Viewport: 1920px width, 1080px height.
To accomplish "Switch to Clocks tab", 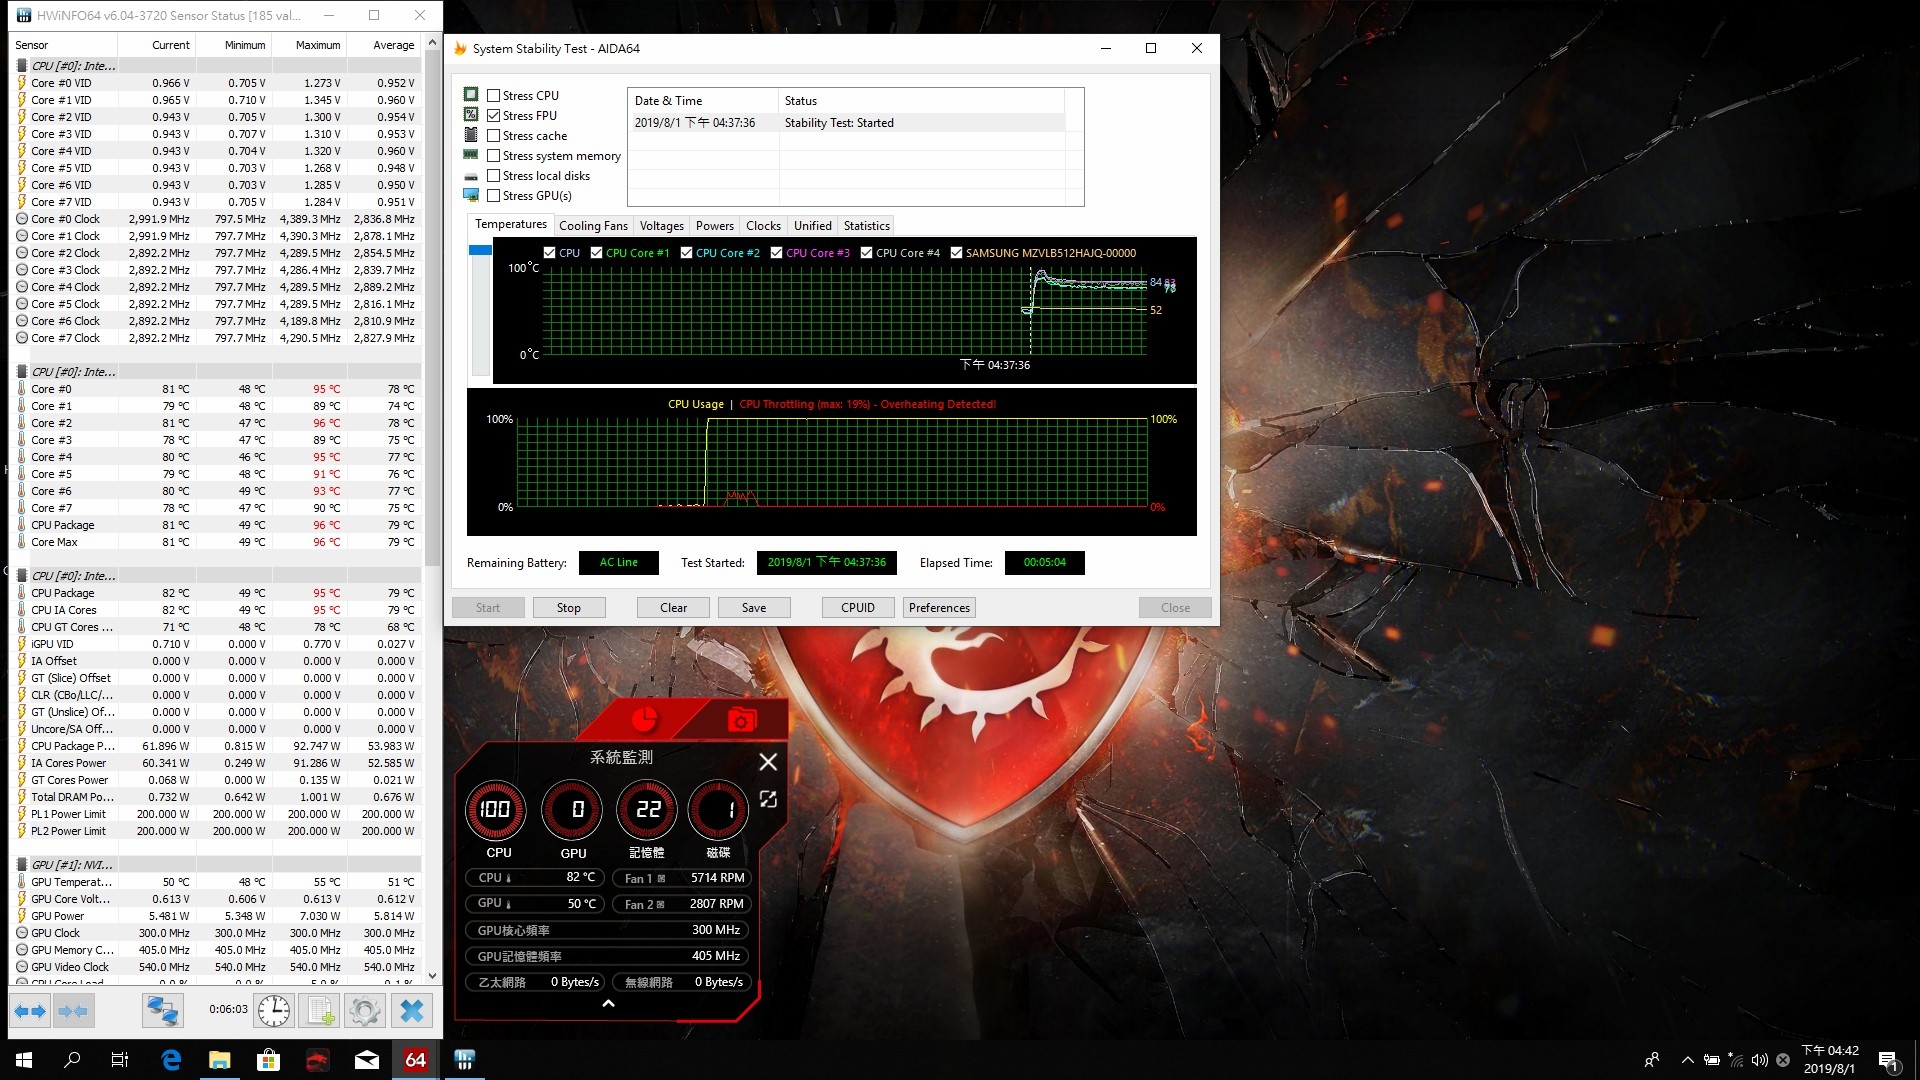I will [763, 226].
